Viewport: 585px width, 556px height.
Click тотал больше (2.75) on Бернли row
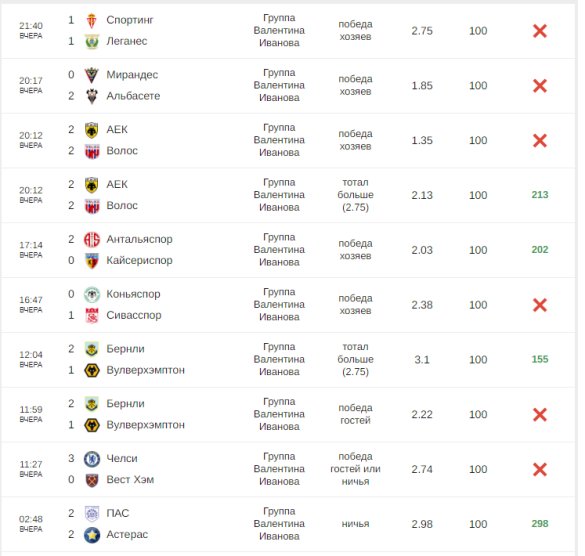[355, 359]
